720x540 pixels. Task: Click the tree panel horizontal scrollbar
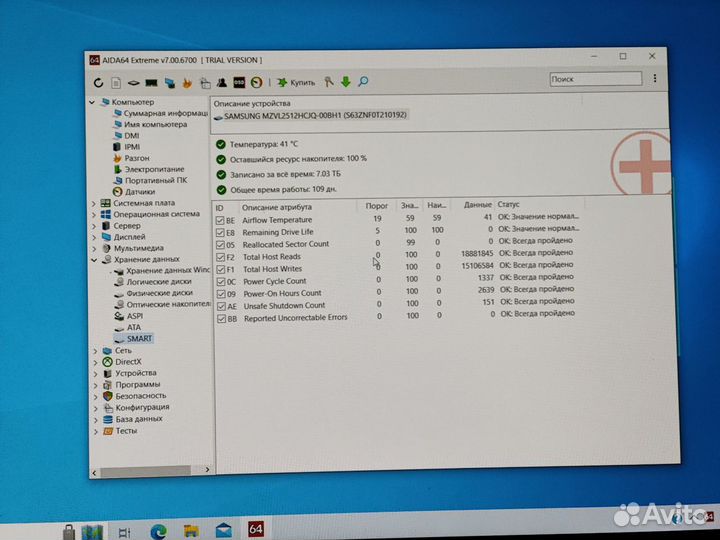(x=145, y=471)
